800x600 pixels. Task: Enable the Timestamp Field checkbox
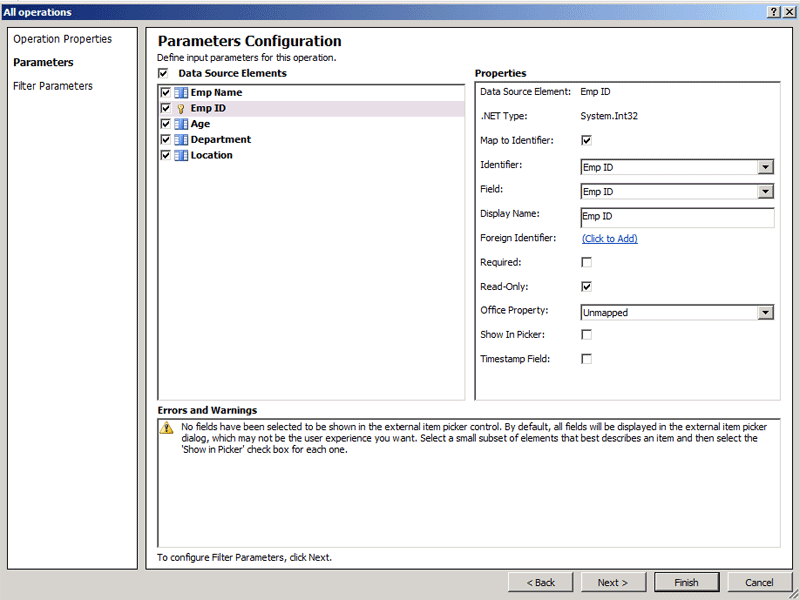pyautogui.click(x=587, y=359)
